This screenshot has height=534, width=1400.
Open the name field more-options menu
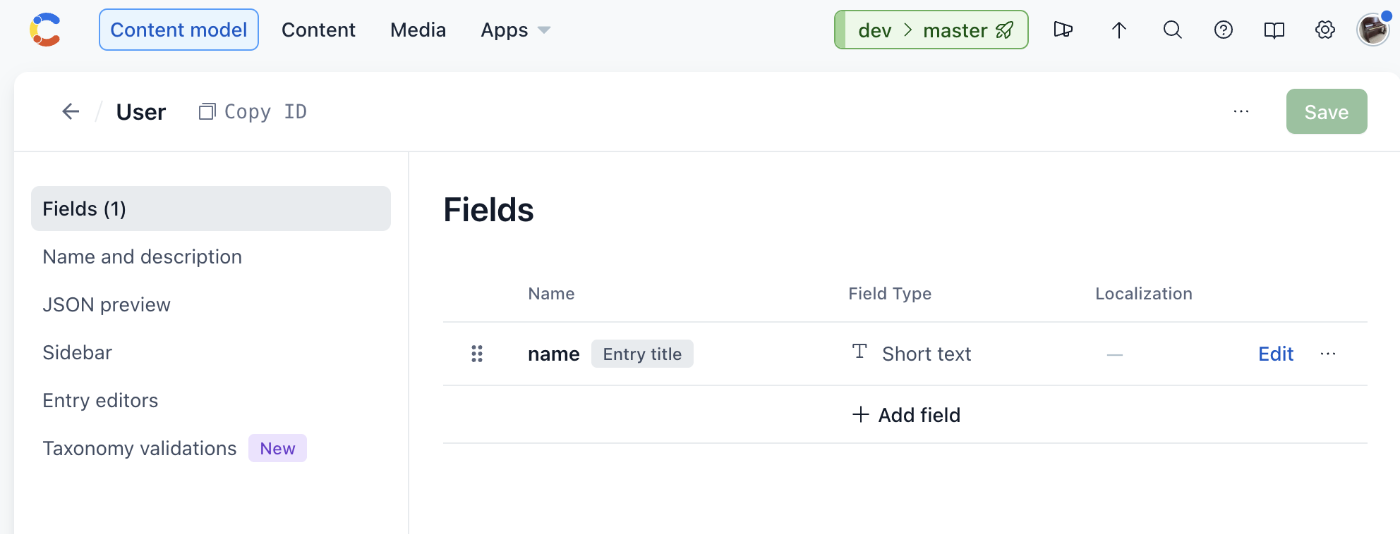pyautogui.click(x=1328, y=354)
